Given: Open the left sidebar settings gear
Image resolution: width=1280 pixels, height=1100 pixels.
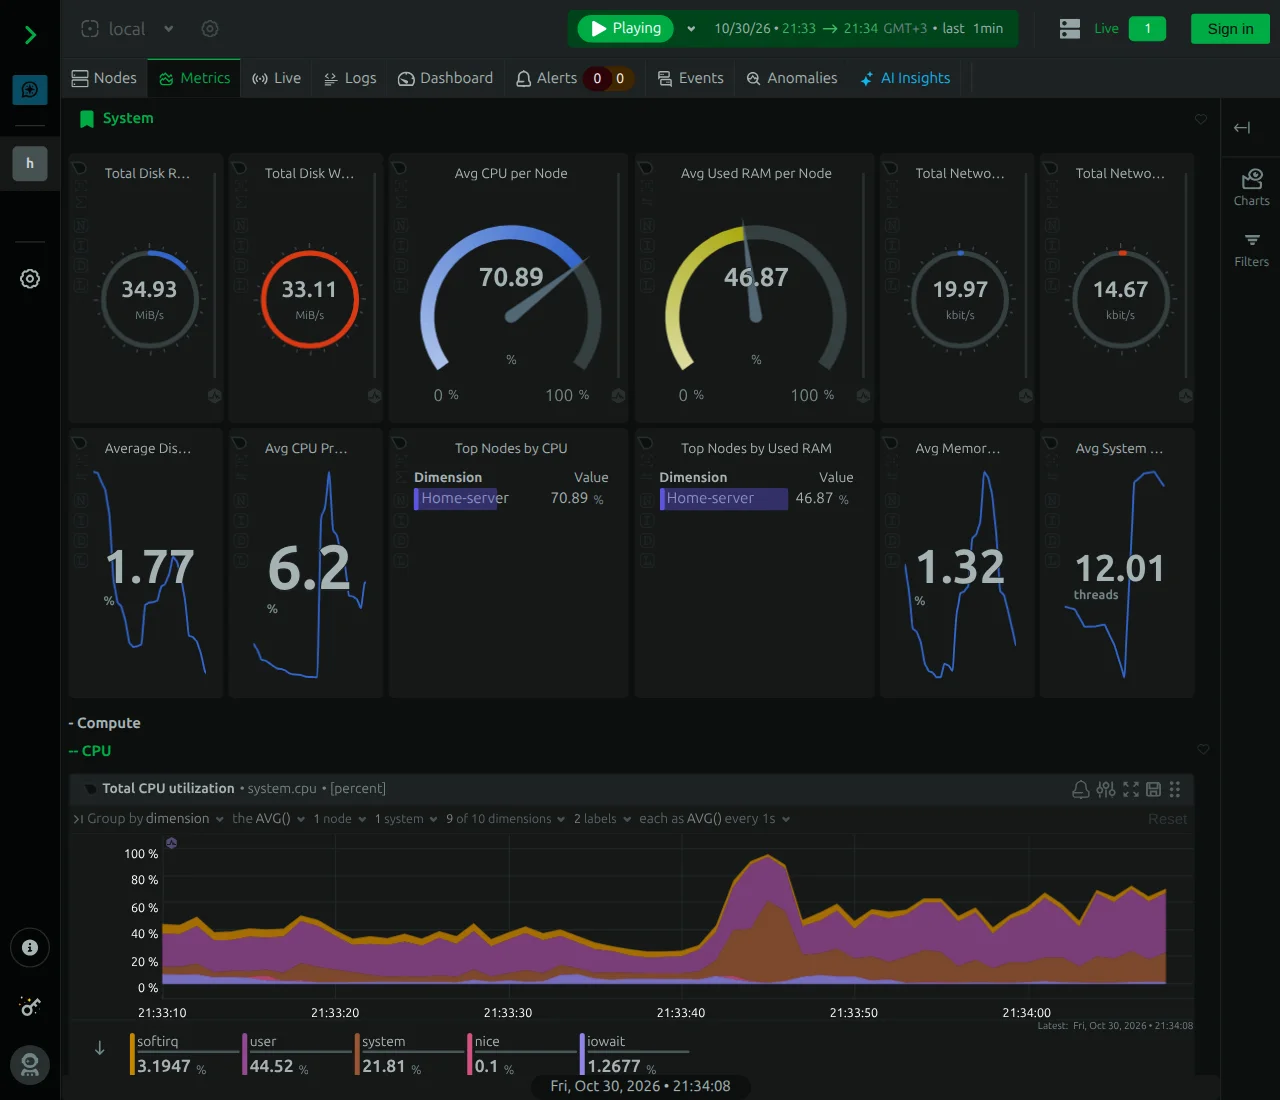Looking at the screenshot, I should click(30, 279).
